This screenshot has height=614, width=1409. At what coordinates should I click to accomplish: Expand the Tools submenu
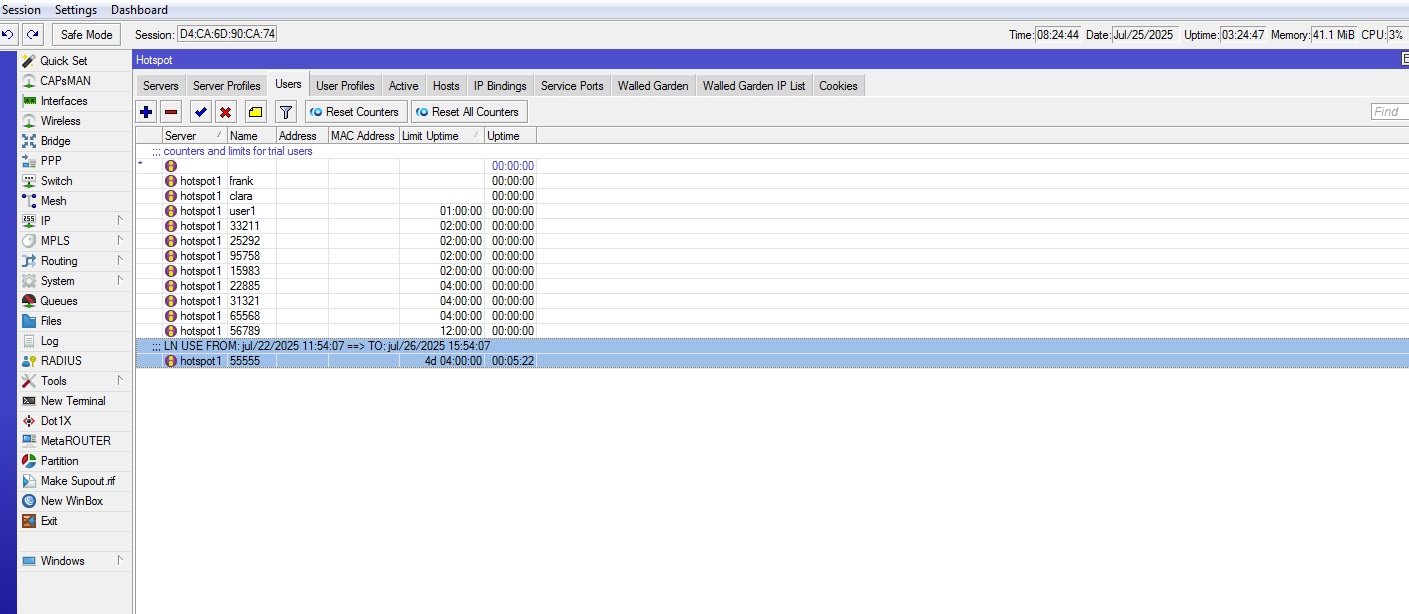(75, 381)
